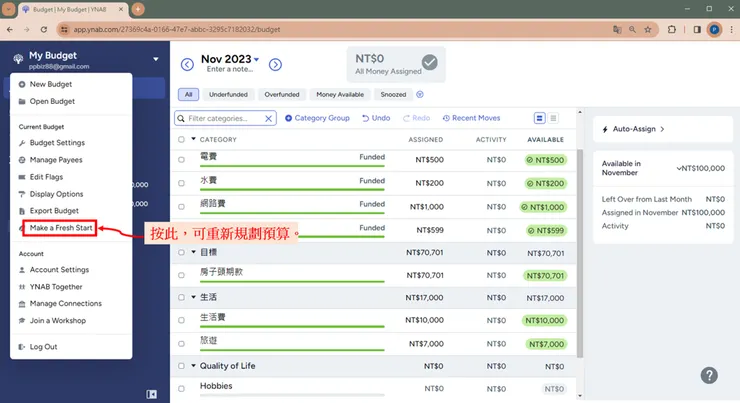Collapse the 目標 category group

coord(193,252)
